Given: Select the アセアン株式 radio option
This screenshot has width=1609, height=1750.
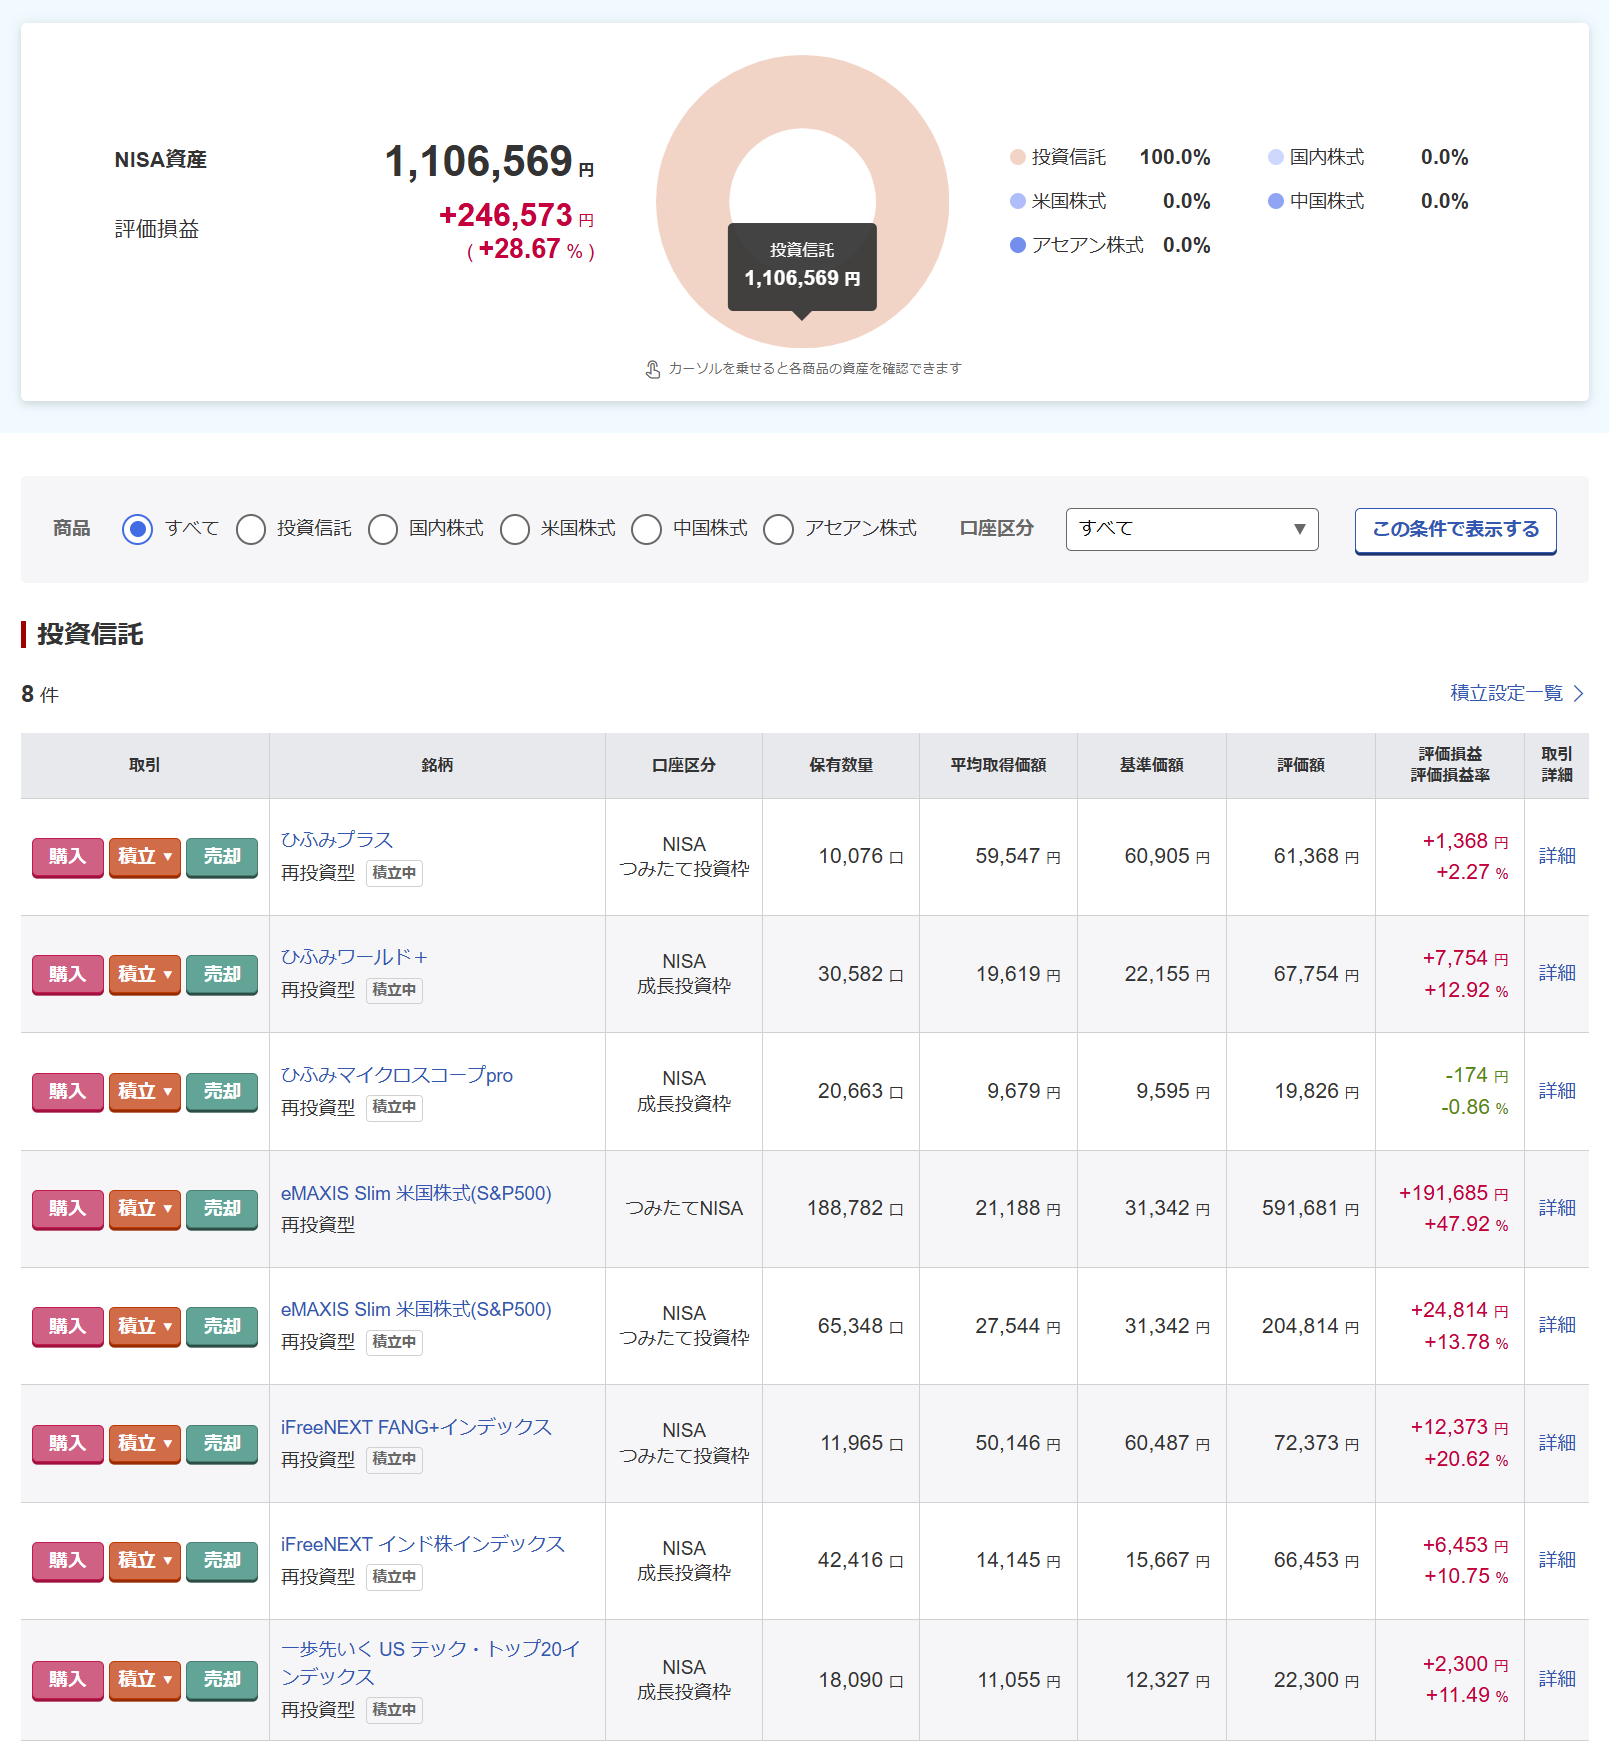Looking at the screenshot, I should (x=778, y=529).
